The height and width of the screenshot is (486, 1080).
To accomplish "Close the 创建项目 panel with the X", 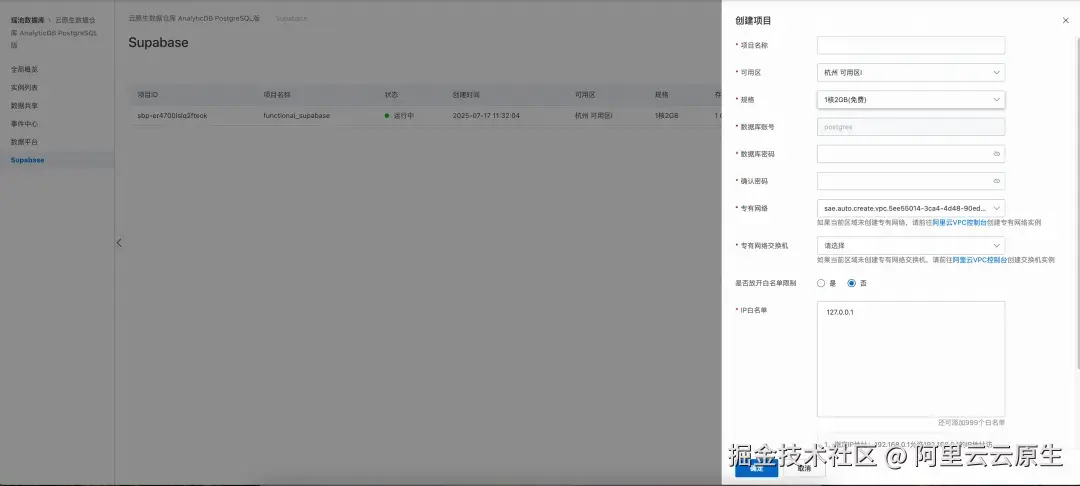I will [1066, 21].
